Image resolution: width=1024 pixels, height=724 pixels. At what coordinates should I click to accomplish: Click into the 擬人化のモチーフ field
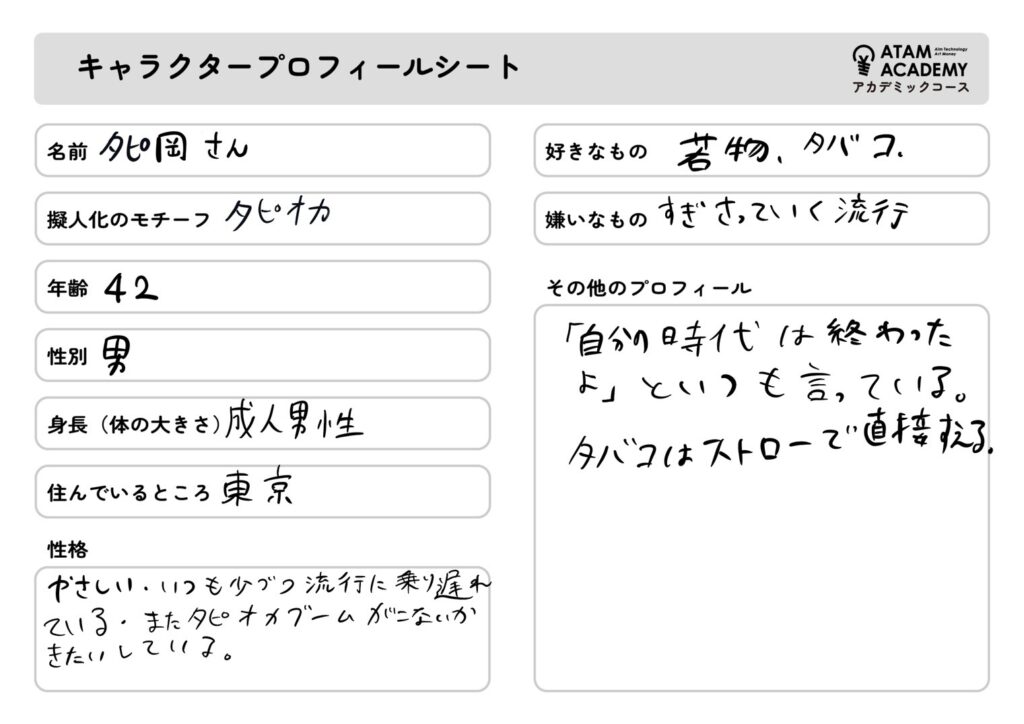coord(262,218)
